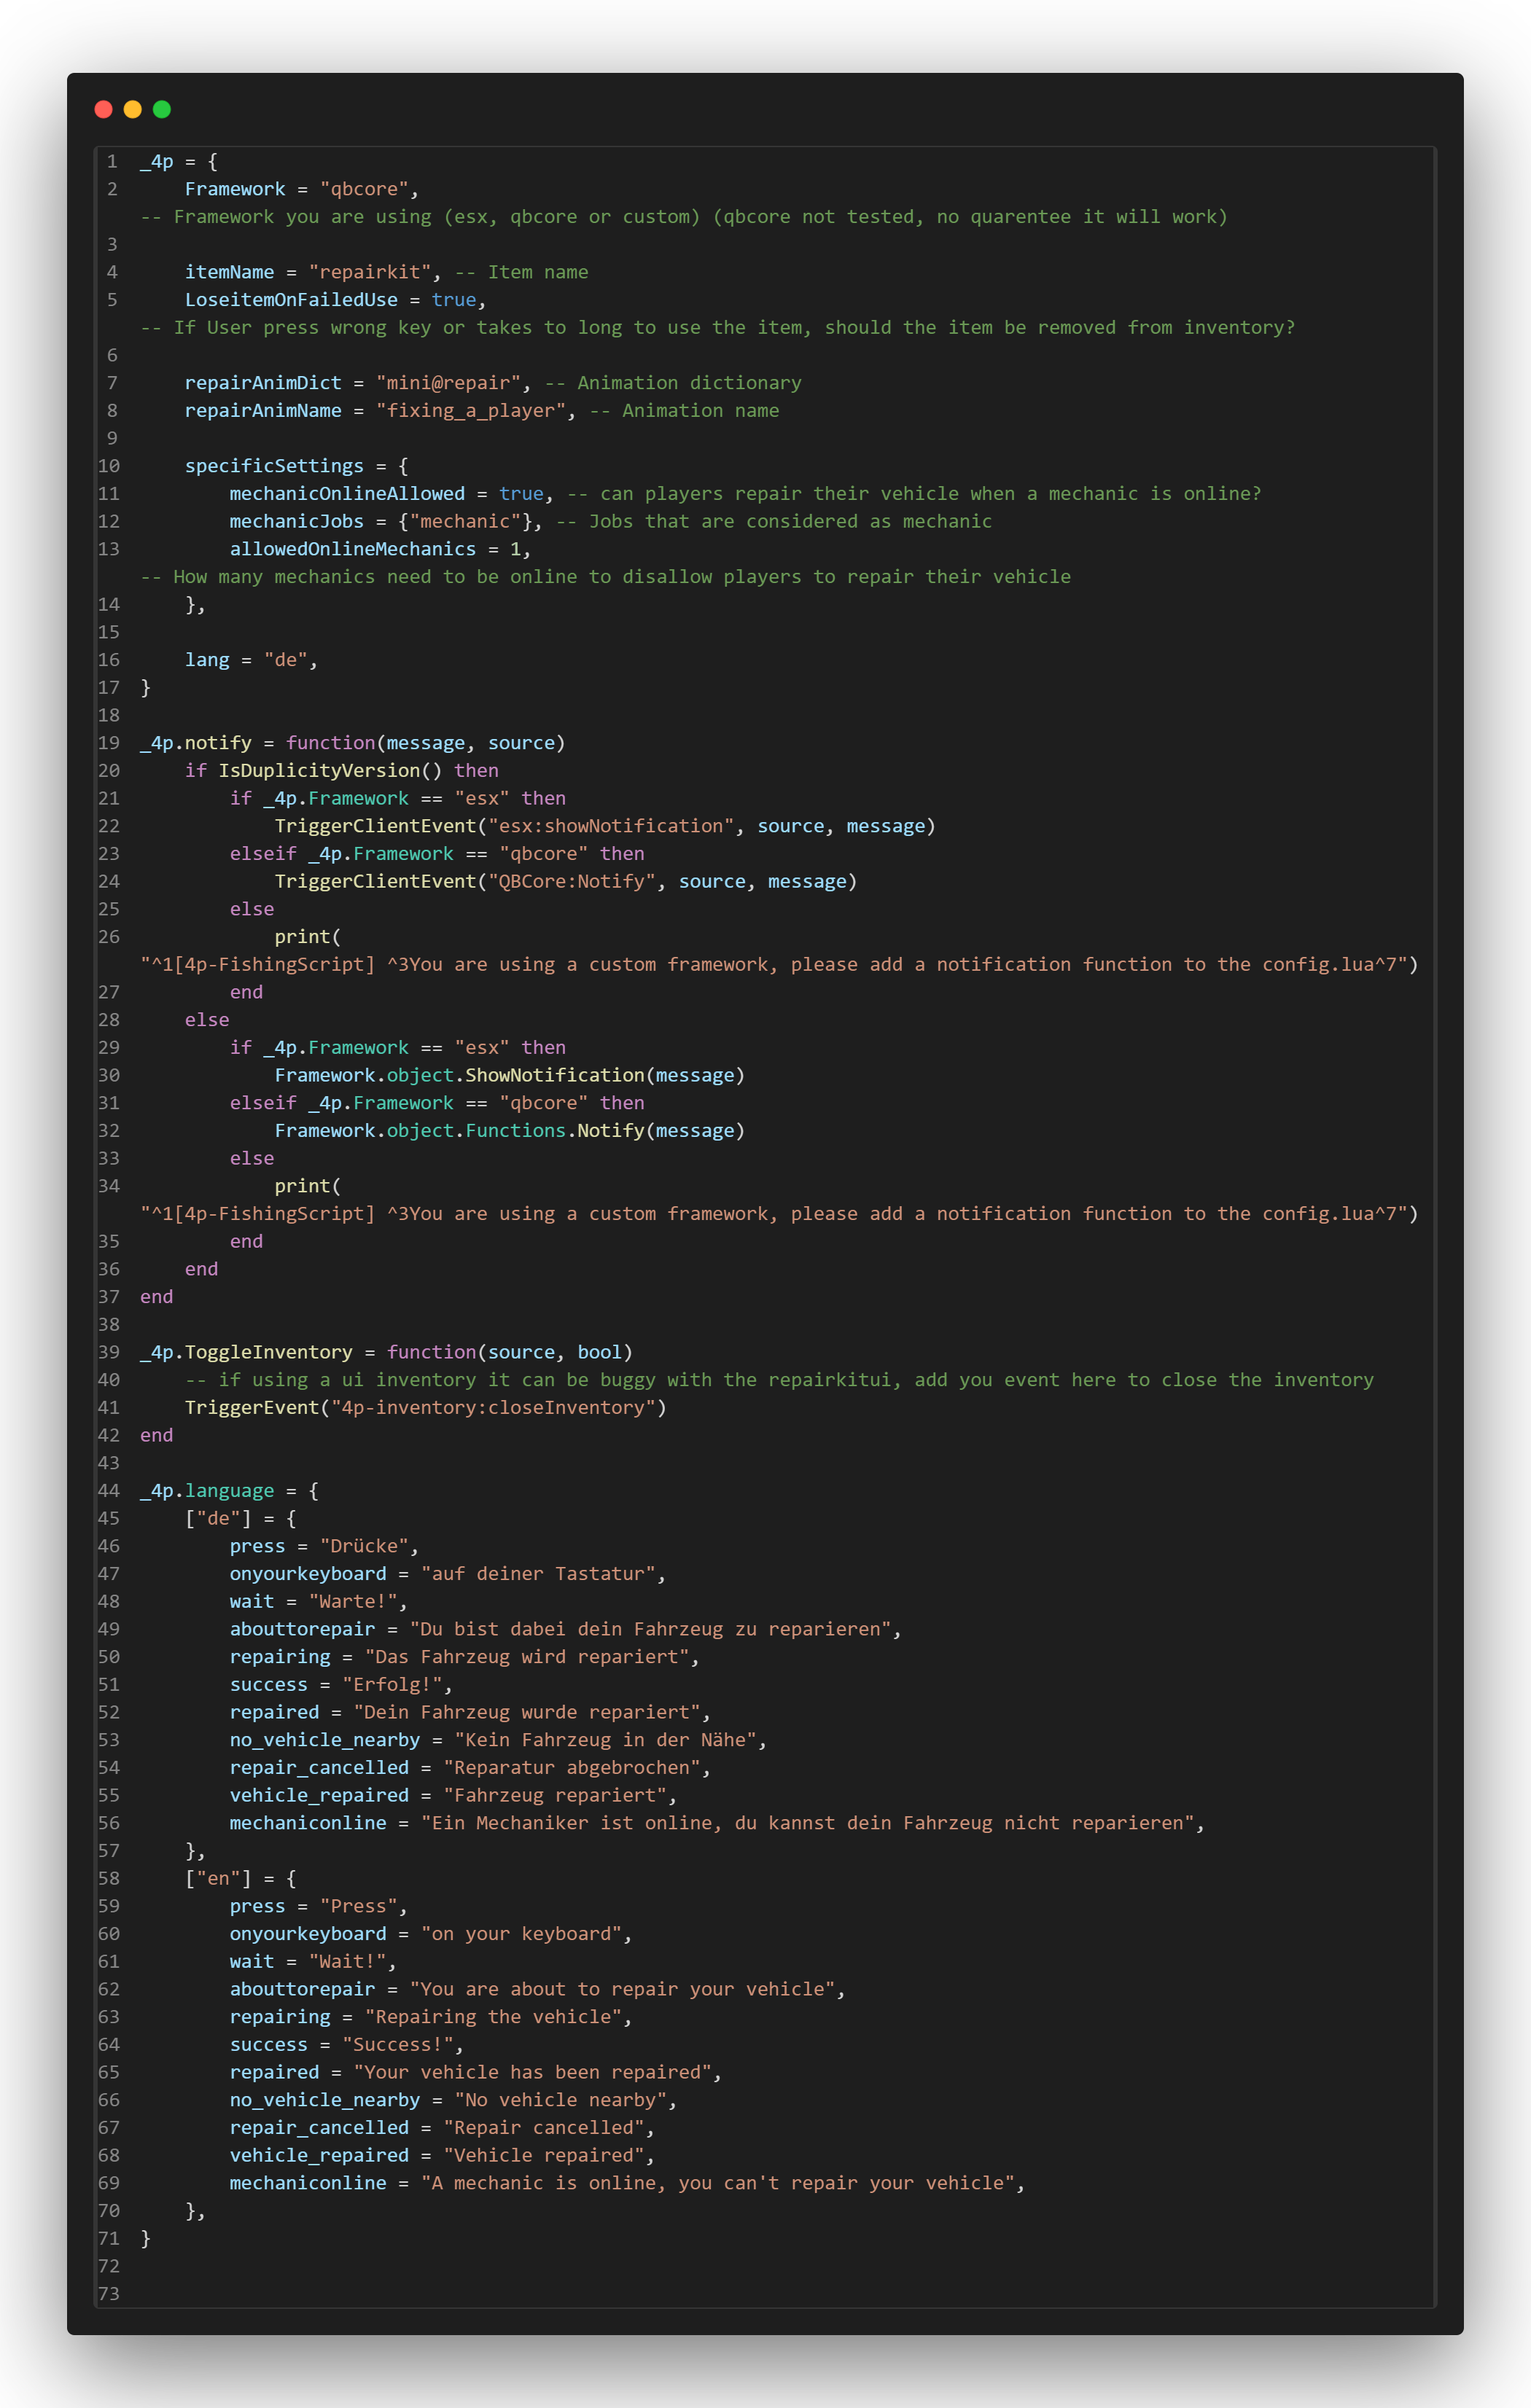The height and width of the screenshot is (2408, 1531).
Task: Click "Repairing the vehicle" string
Action: click(x=493, y=2017)
